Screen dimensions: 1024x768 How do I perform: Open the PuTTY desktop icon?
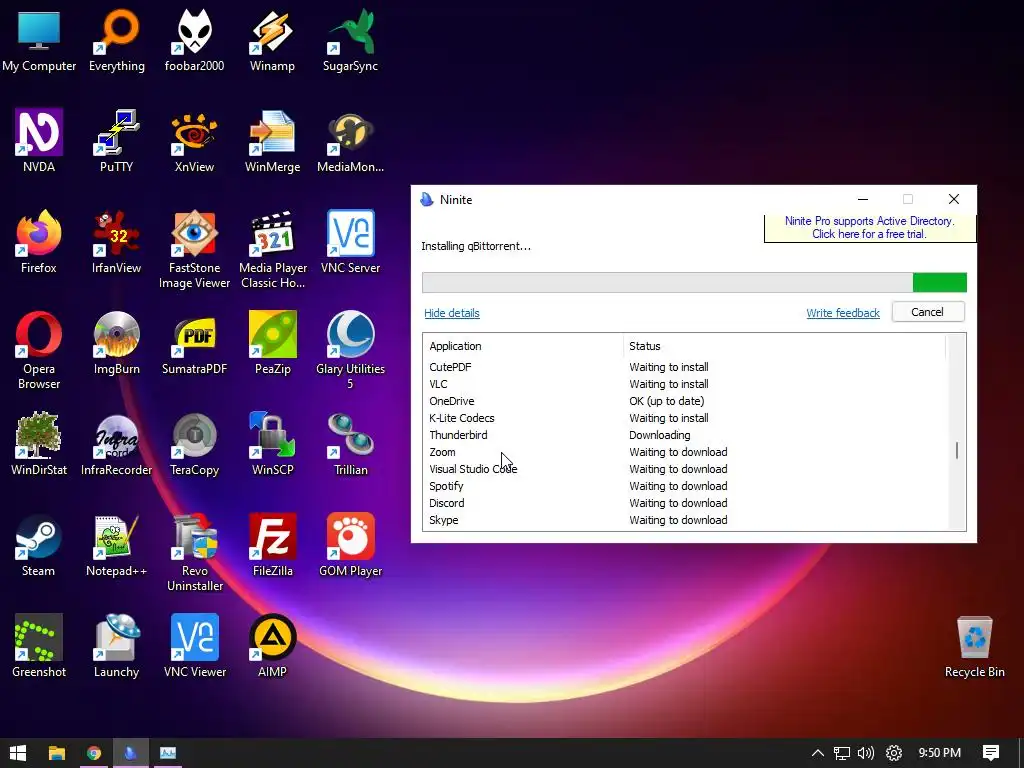(116, 141)
